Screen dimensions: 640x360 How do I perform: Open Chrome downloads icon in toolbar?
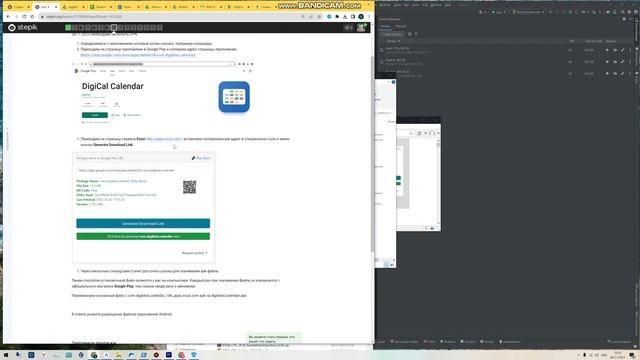pos(345,17)
